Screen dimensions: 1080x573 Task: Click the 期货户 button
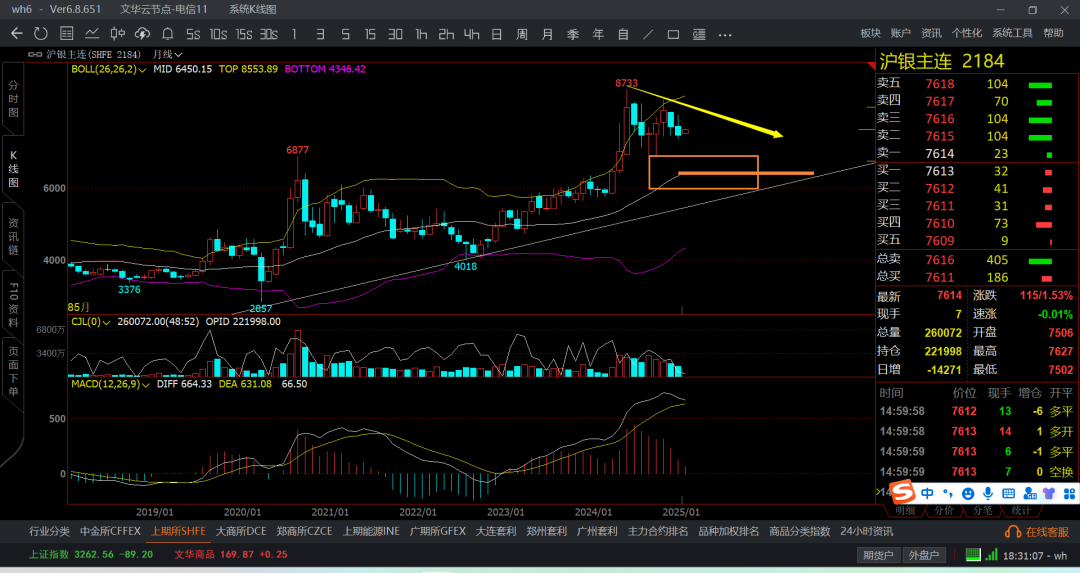[878, 555]
